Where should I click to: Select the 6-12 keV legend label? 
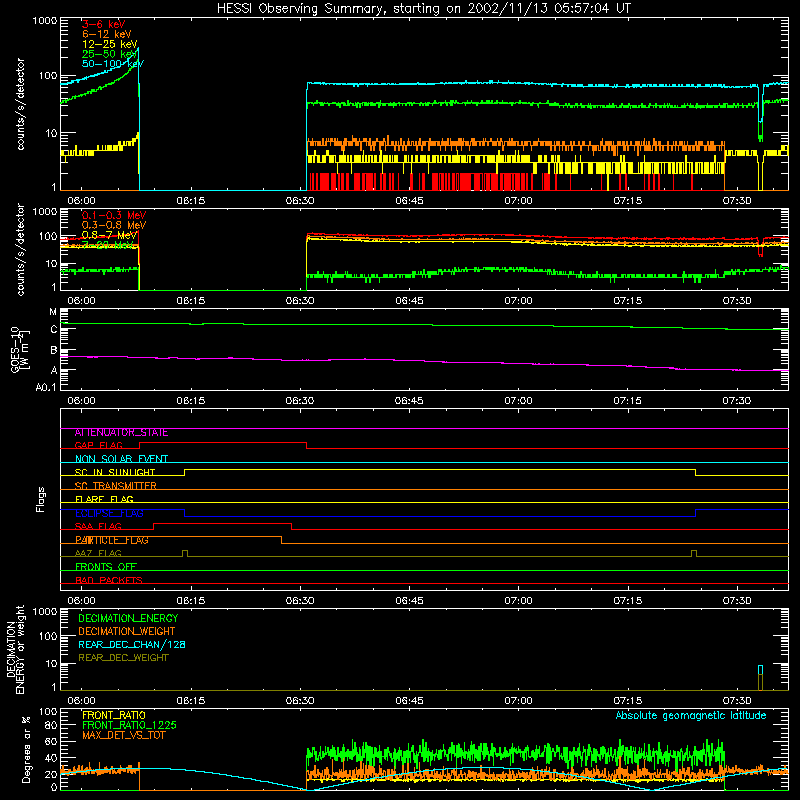click(106, 34)
